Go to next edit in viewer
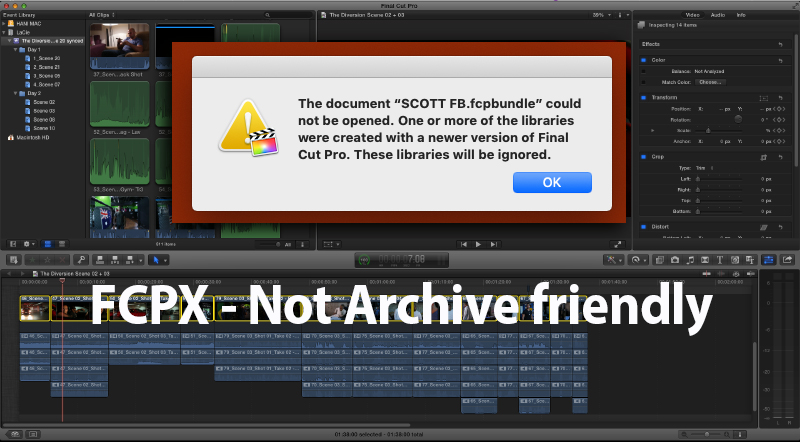 [493, 244]
